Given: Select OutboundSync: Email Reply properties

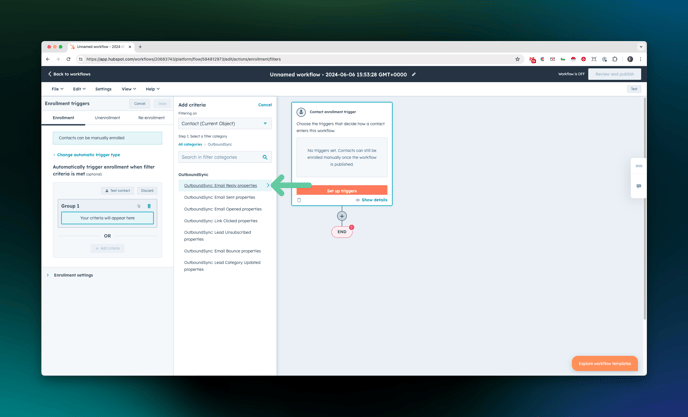Looking at the screenshot, I should click(220, 186).
